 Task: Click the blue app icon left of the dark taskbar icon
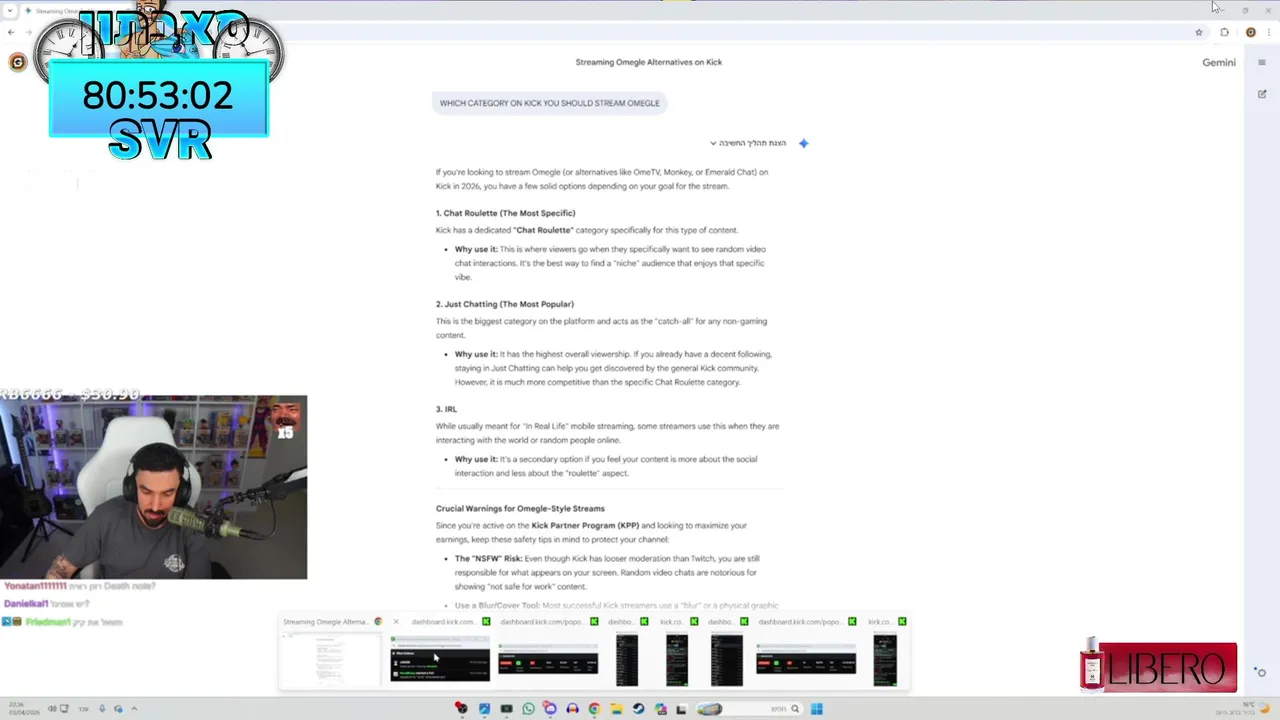[x=484, y=709]
